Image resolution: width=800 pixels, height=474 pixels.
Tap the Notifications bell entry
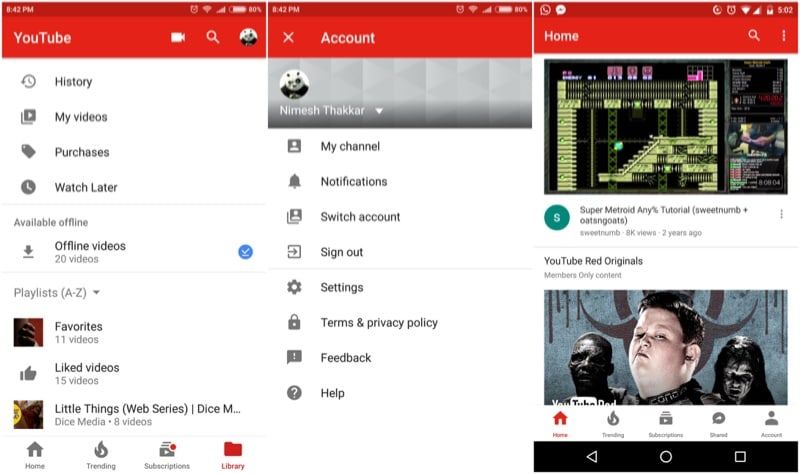click(353, 182)
